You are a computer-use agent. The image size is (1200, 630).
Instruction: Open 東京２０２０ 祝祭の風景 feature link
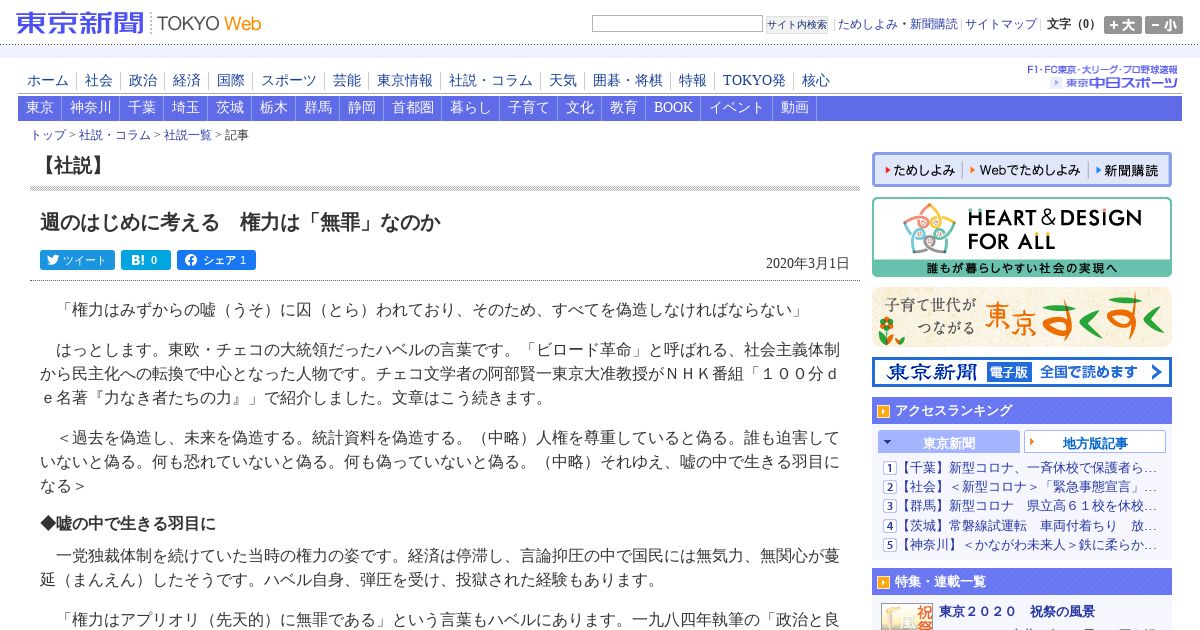coord(1017,611)
